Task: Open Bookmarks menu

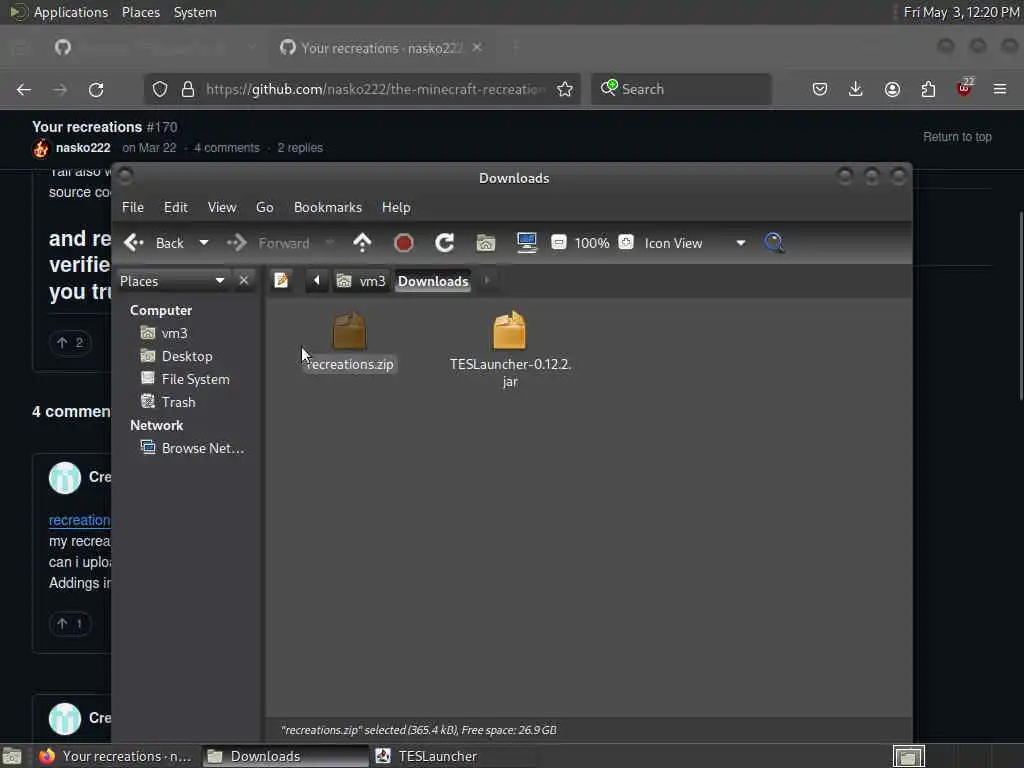Action: [x=328, y=207]
